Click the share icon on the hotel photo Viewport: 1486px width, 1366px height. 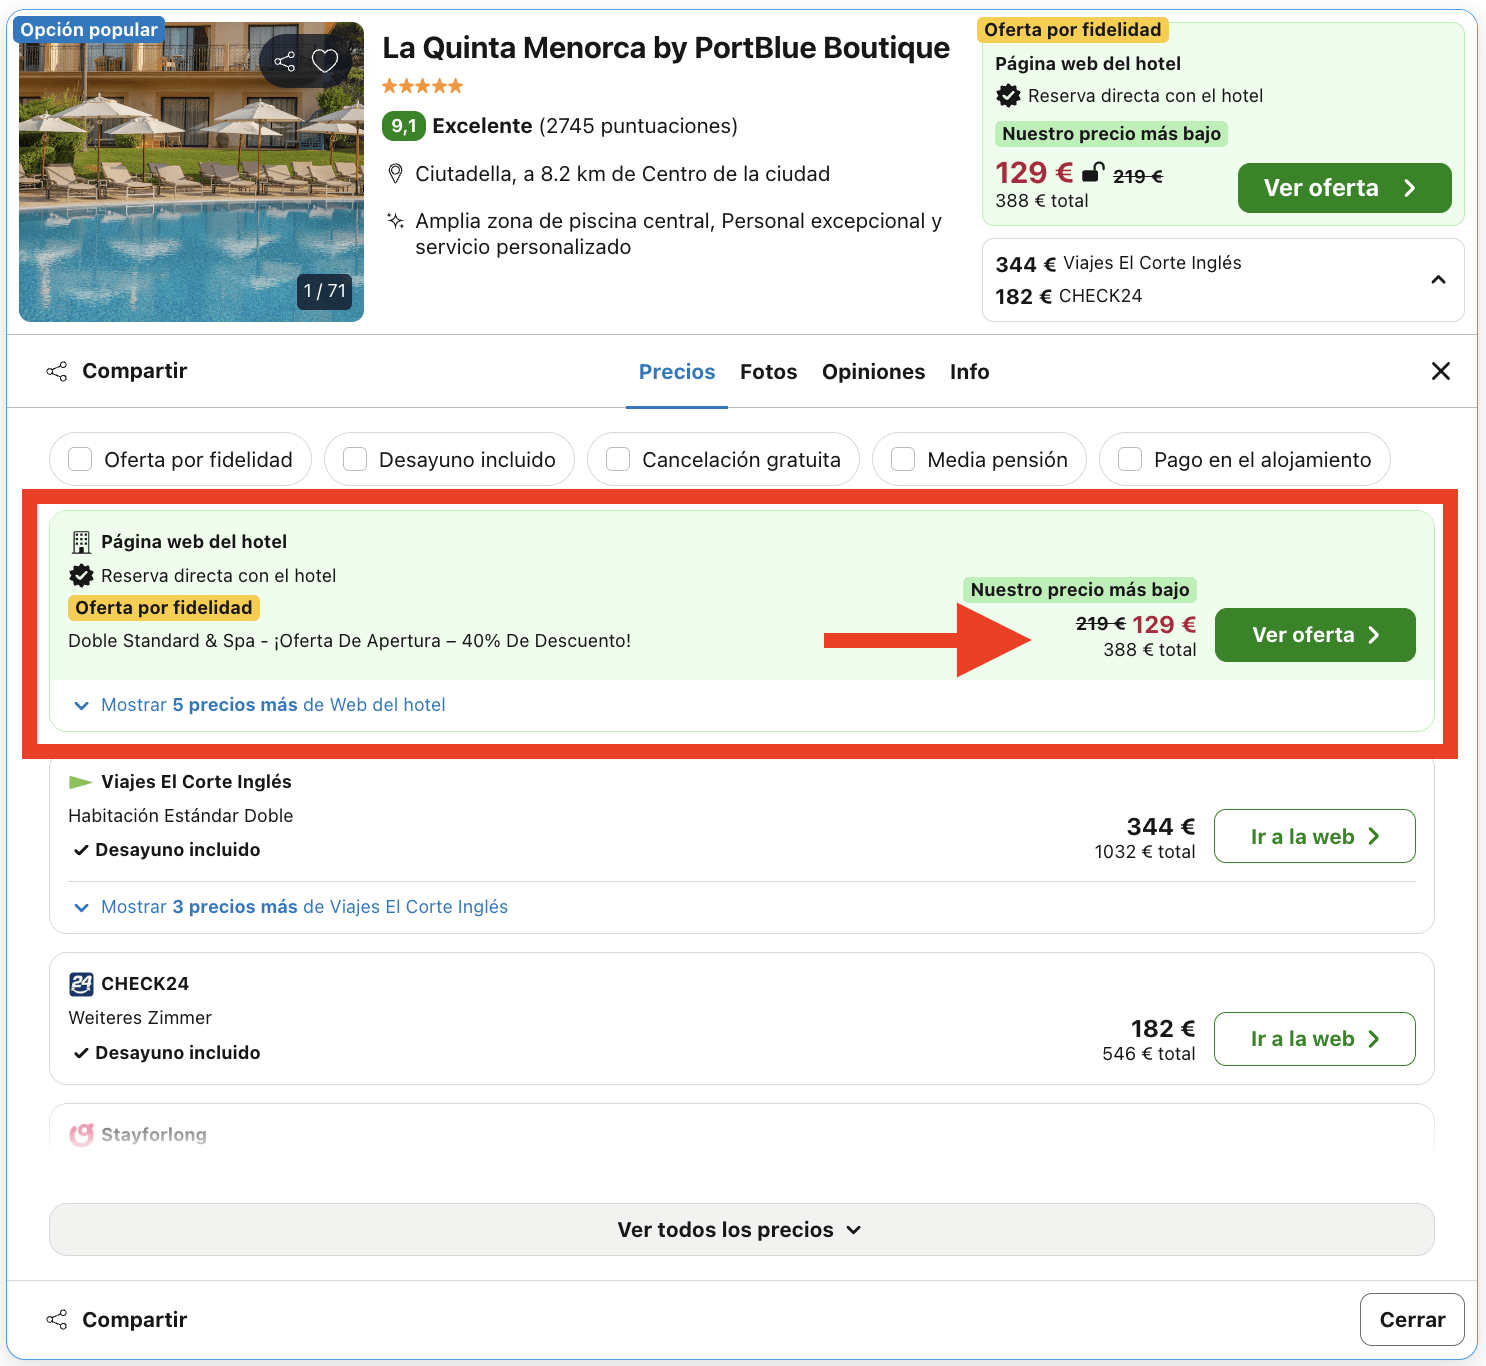click(x=287, y=61)
